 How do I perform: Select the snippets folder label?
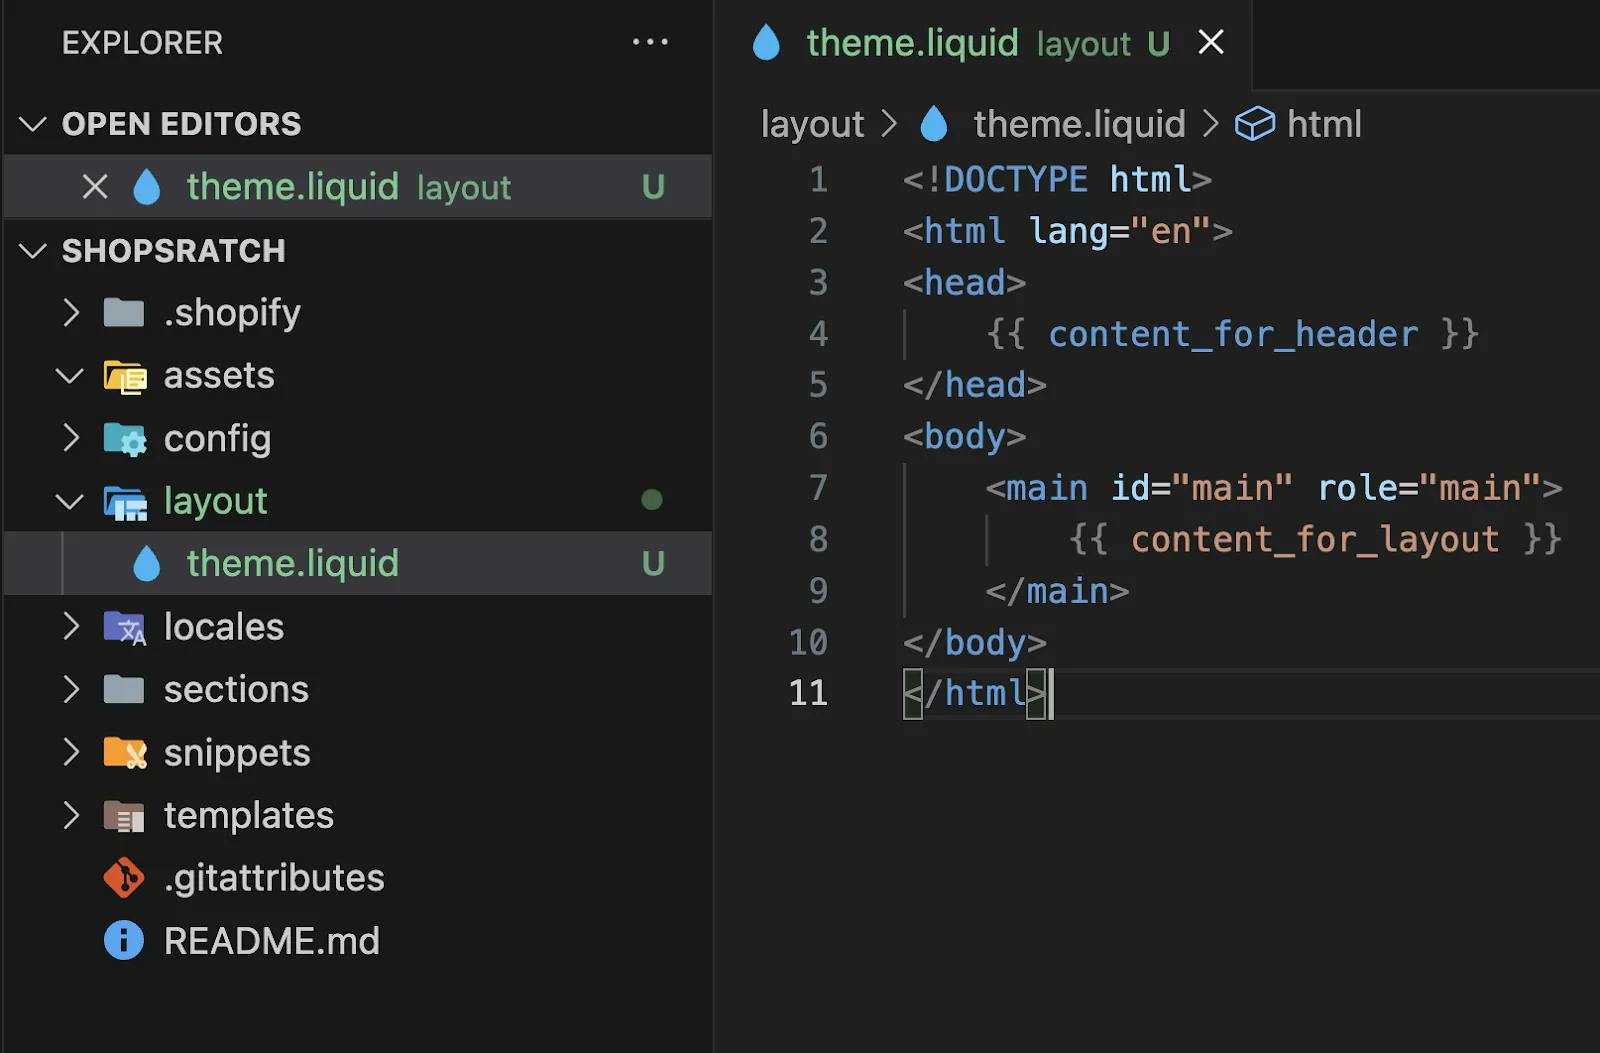point(237,753)
